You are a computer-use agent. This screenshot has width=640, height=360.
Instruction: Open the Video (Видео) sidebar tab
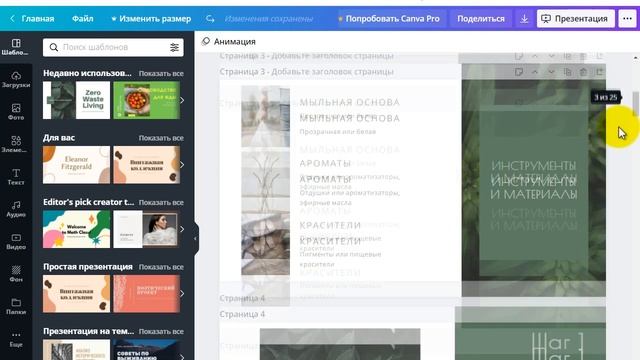pos(16,241)
